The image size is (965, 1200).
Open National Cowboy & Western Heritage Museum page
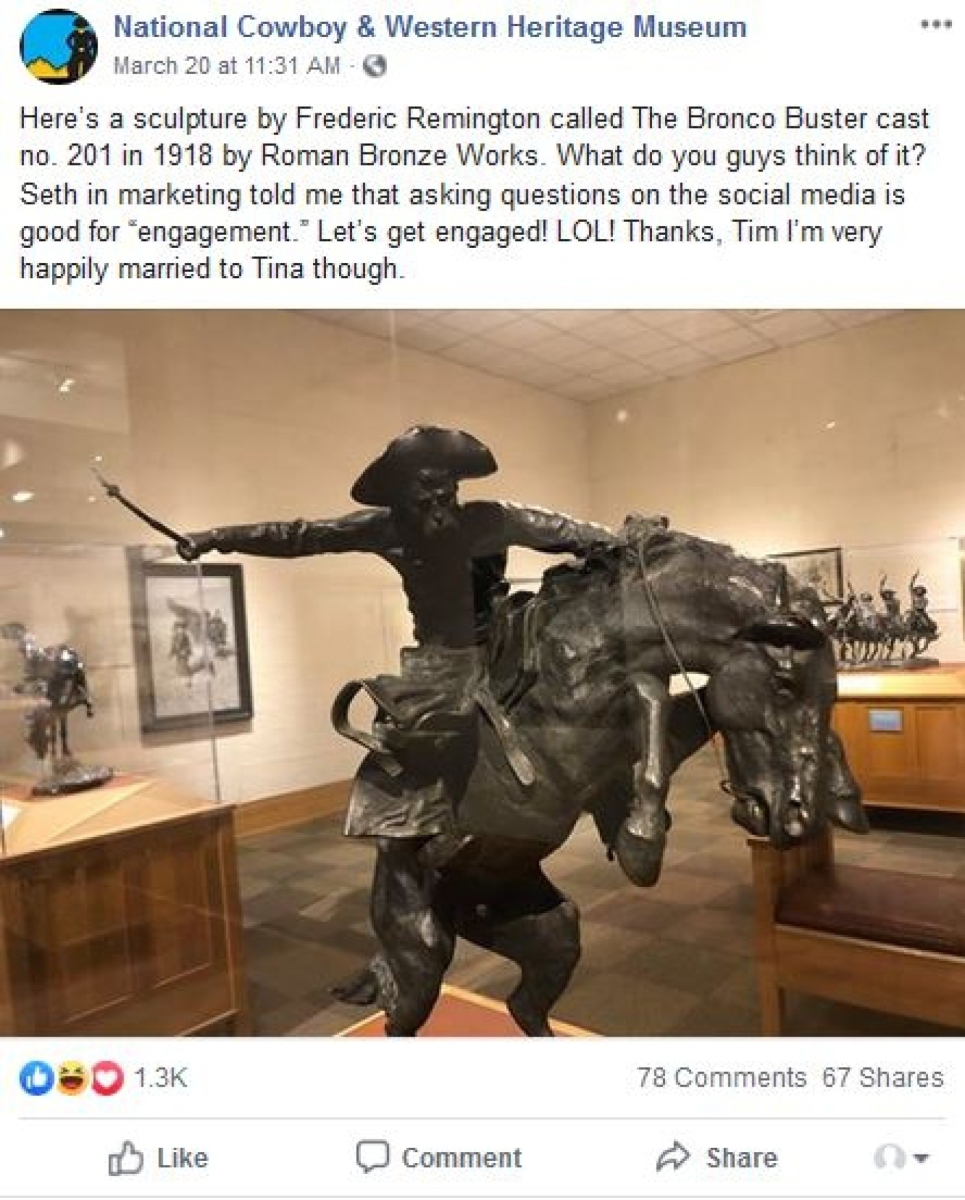[429, 26]
